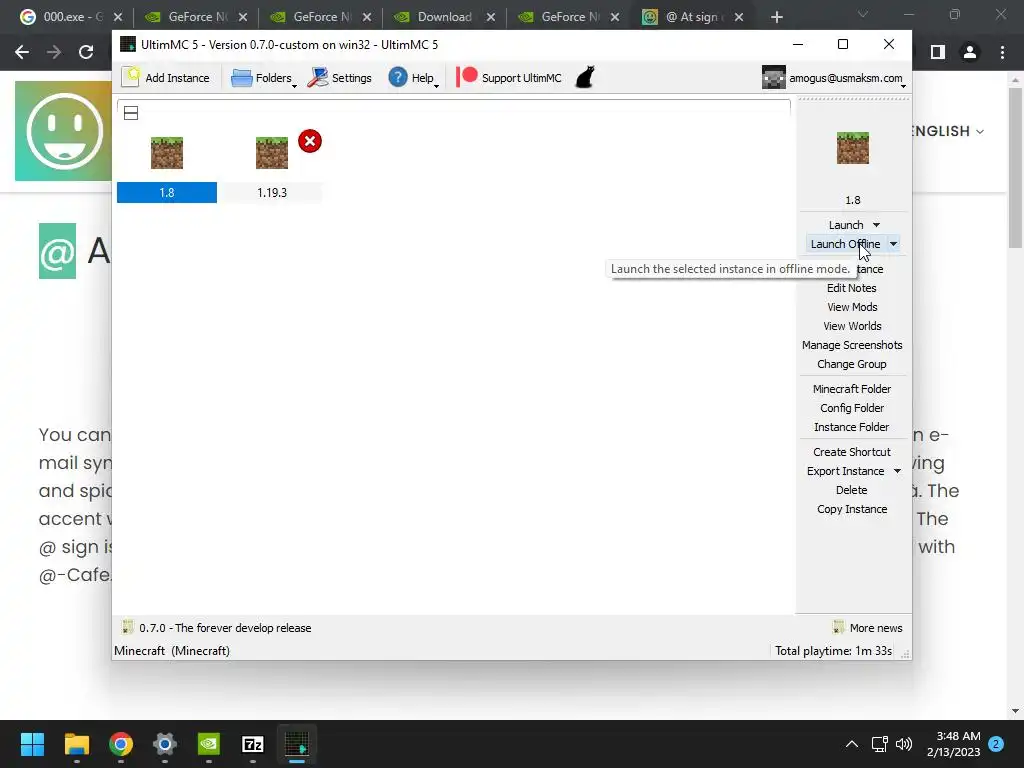
Task: Open a new browser tab
Action: 776,17
